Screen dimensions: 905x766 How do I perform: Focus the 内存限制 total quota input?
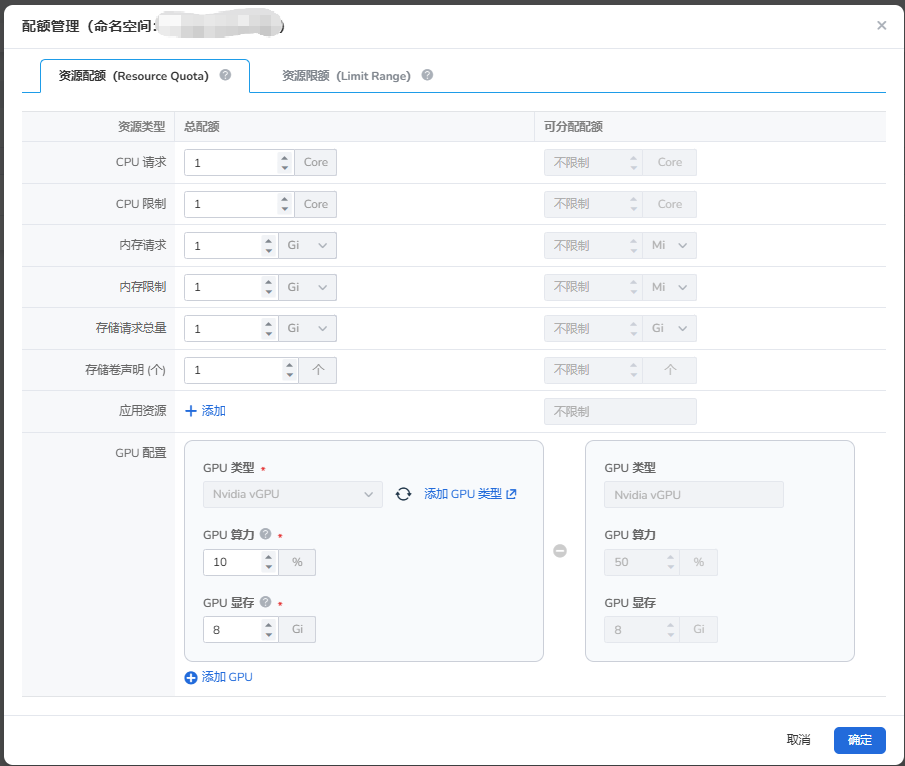[223, 287]
